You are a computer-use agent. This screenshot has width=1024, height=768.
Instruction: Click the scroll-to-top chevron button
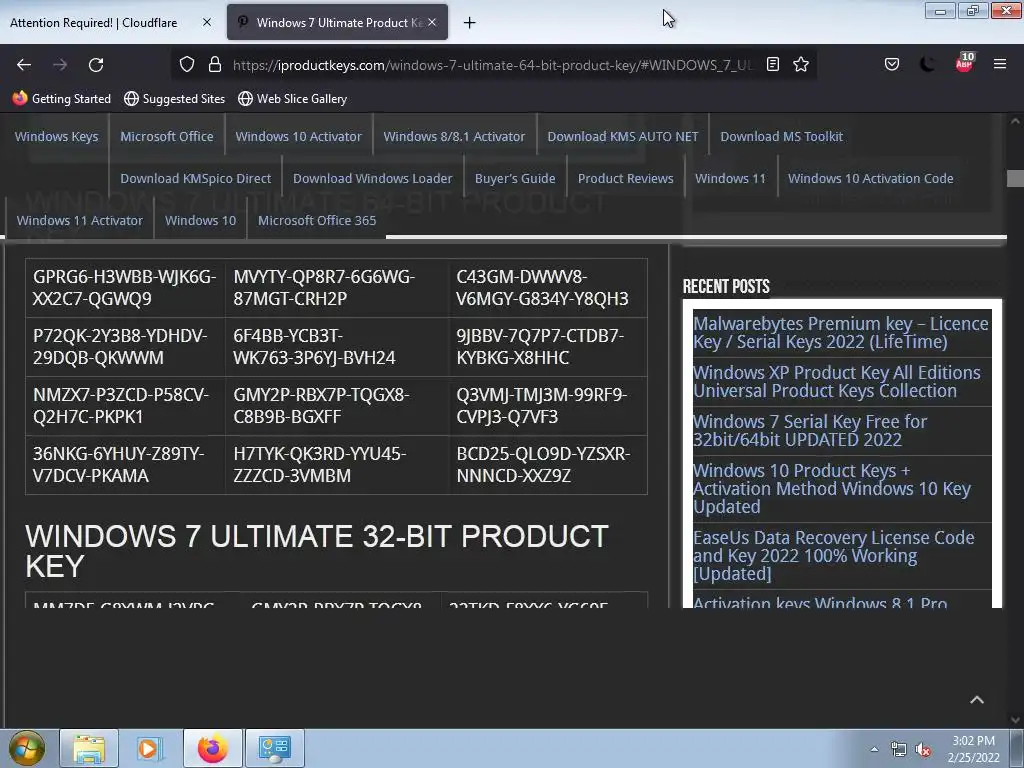pos(977,699)
